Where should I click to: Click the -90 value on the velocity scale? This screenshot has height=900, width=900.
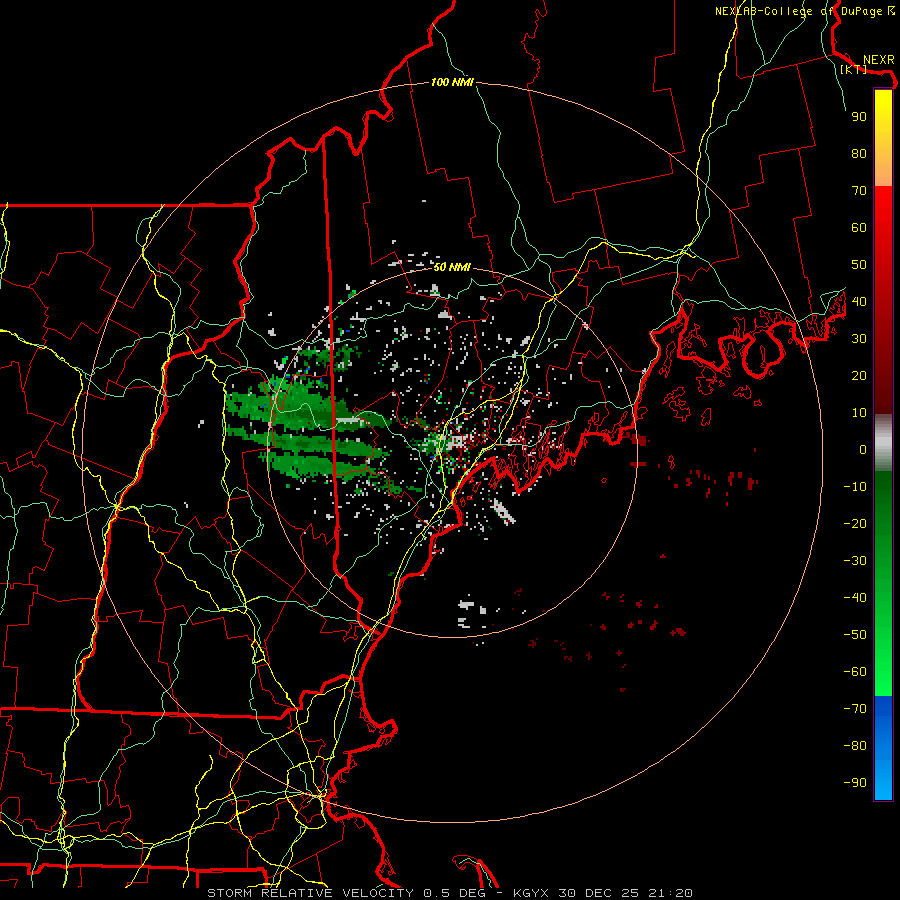coord(855,783)
